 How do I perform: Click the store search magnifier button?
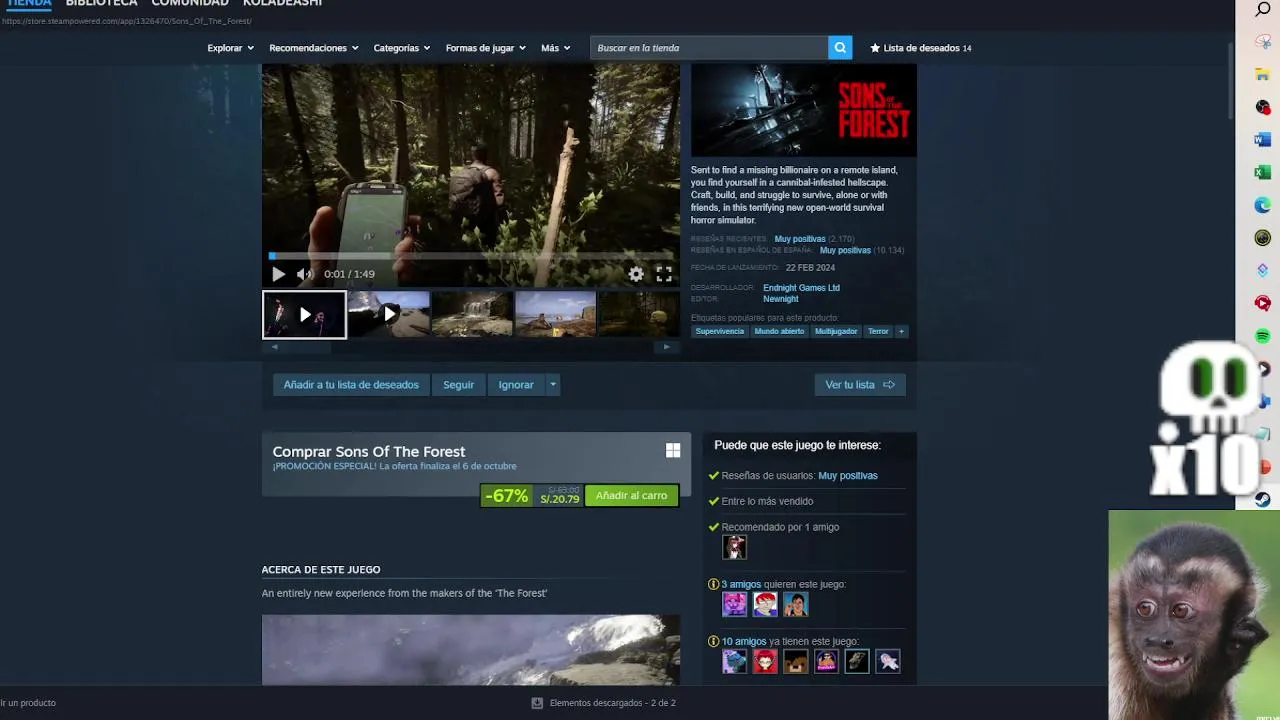click(840, 47)
